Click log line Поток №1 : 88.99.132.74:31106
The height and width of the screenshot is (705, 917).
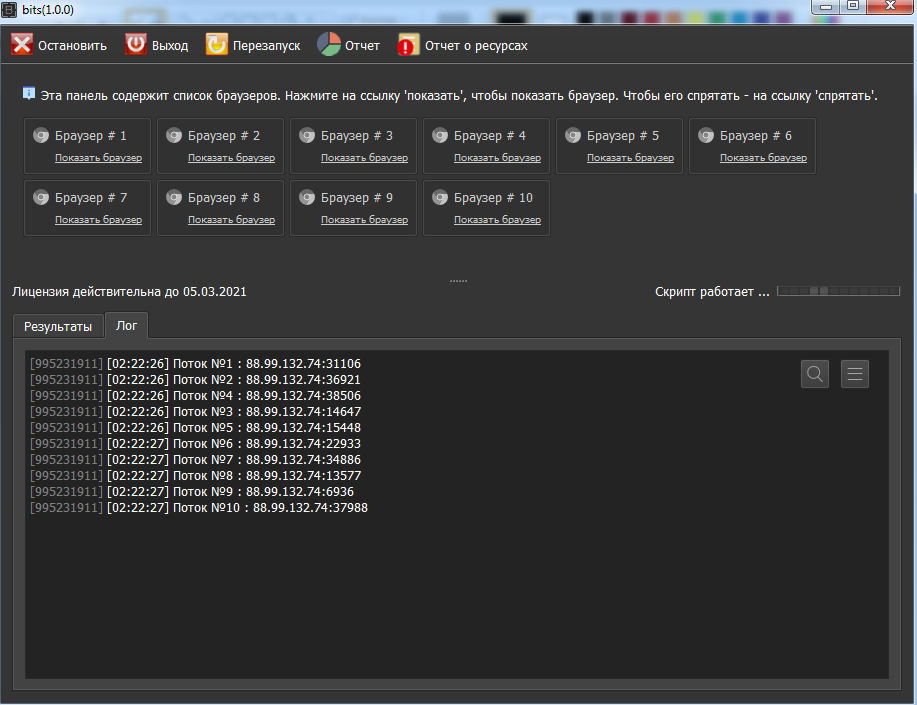click(195, 364)
